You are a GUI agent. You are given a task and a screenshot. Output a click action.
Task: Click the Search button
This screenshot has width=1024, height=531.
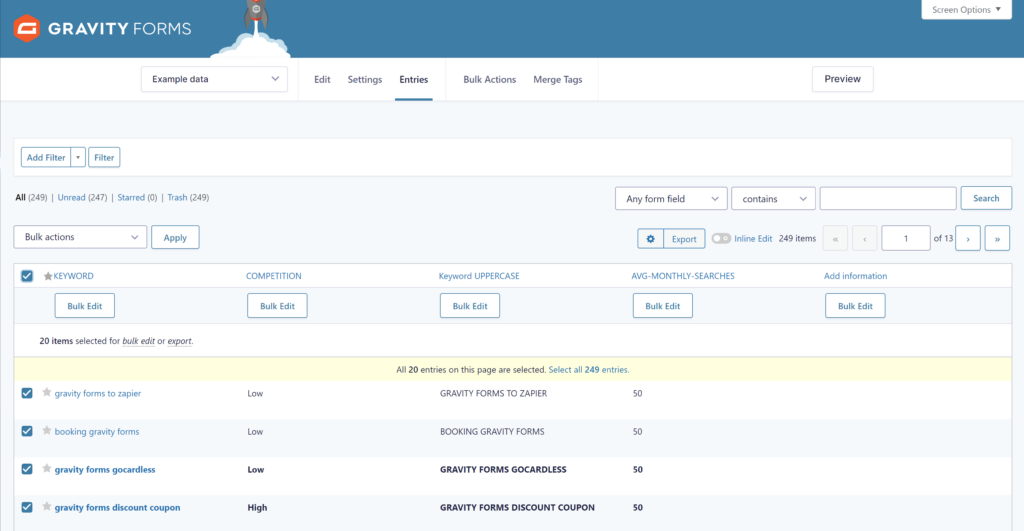coord(986,199)
